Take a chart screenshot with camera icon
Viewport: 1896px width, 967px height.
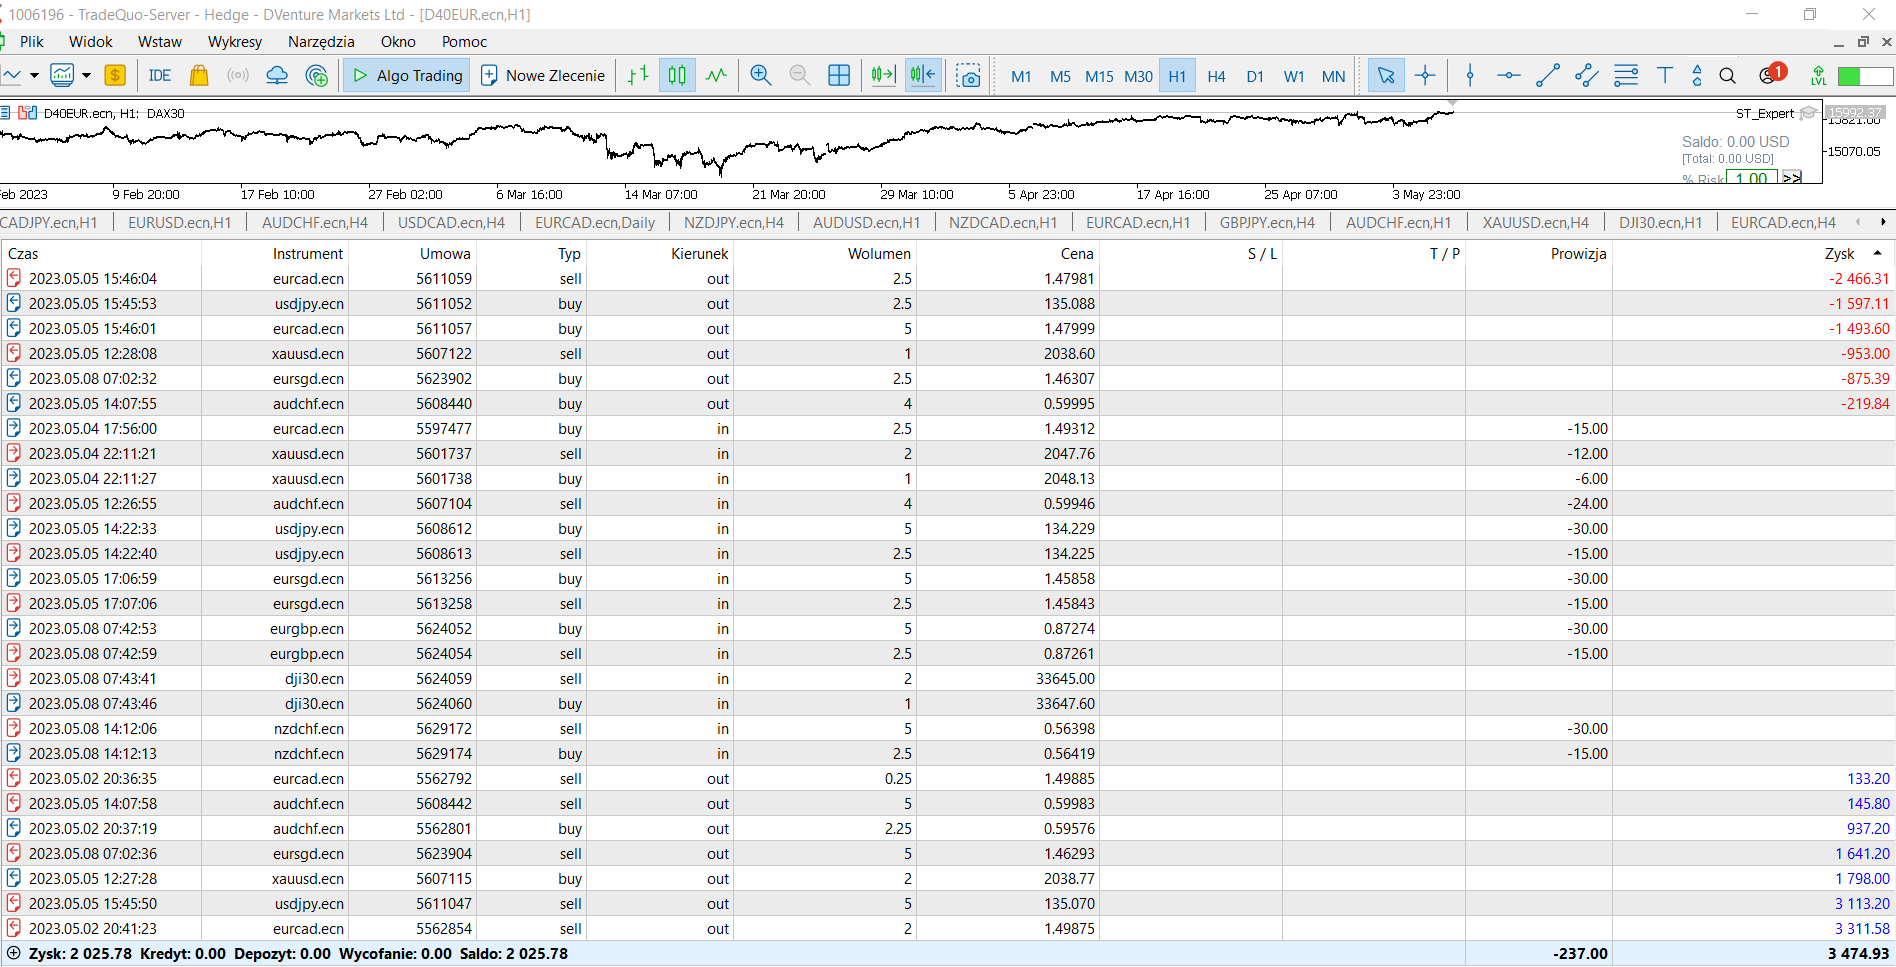point(968,76)
